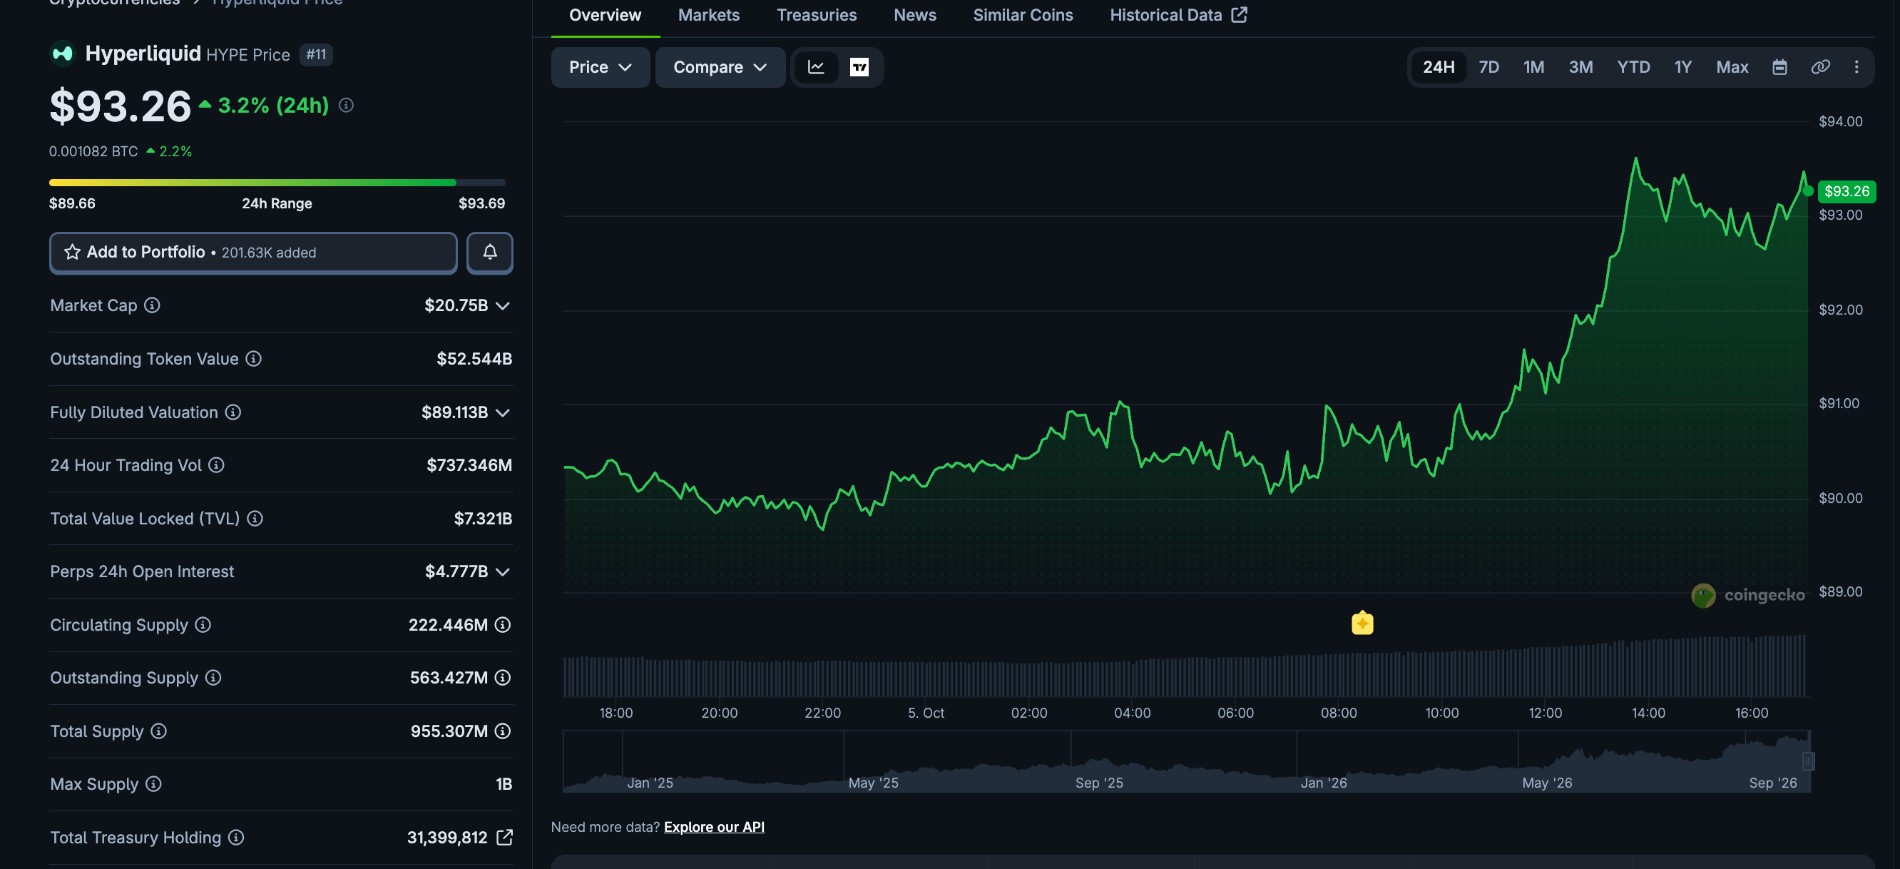1900x869 pixels.
Task: Select the 3M time range
Action: coord(1581,67)
